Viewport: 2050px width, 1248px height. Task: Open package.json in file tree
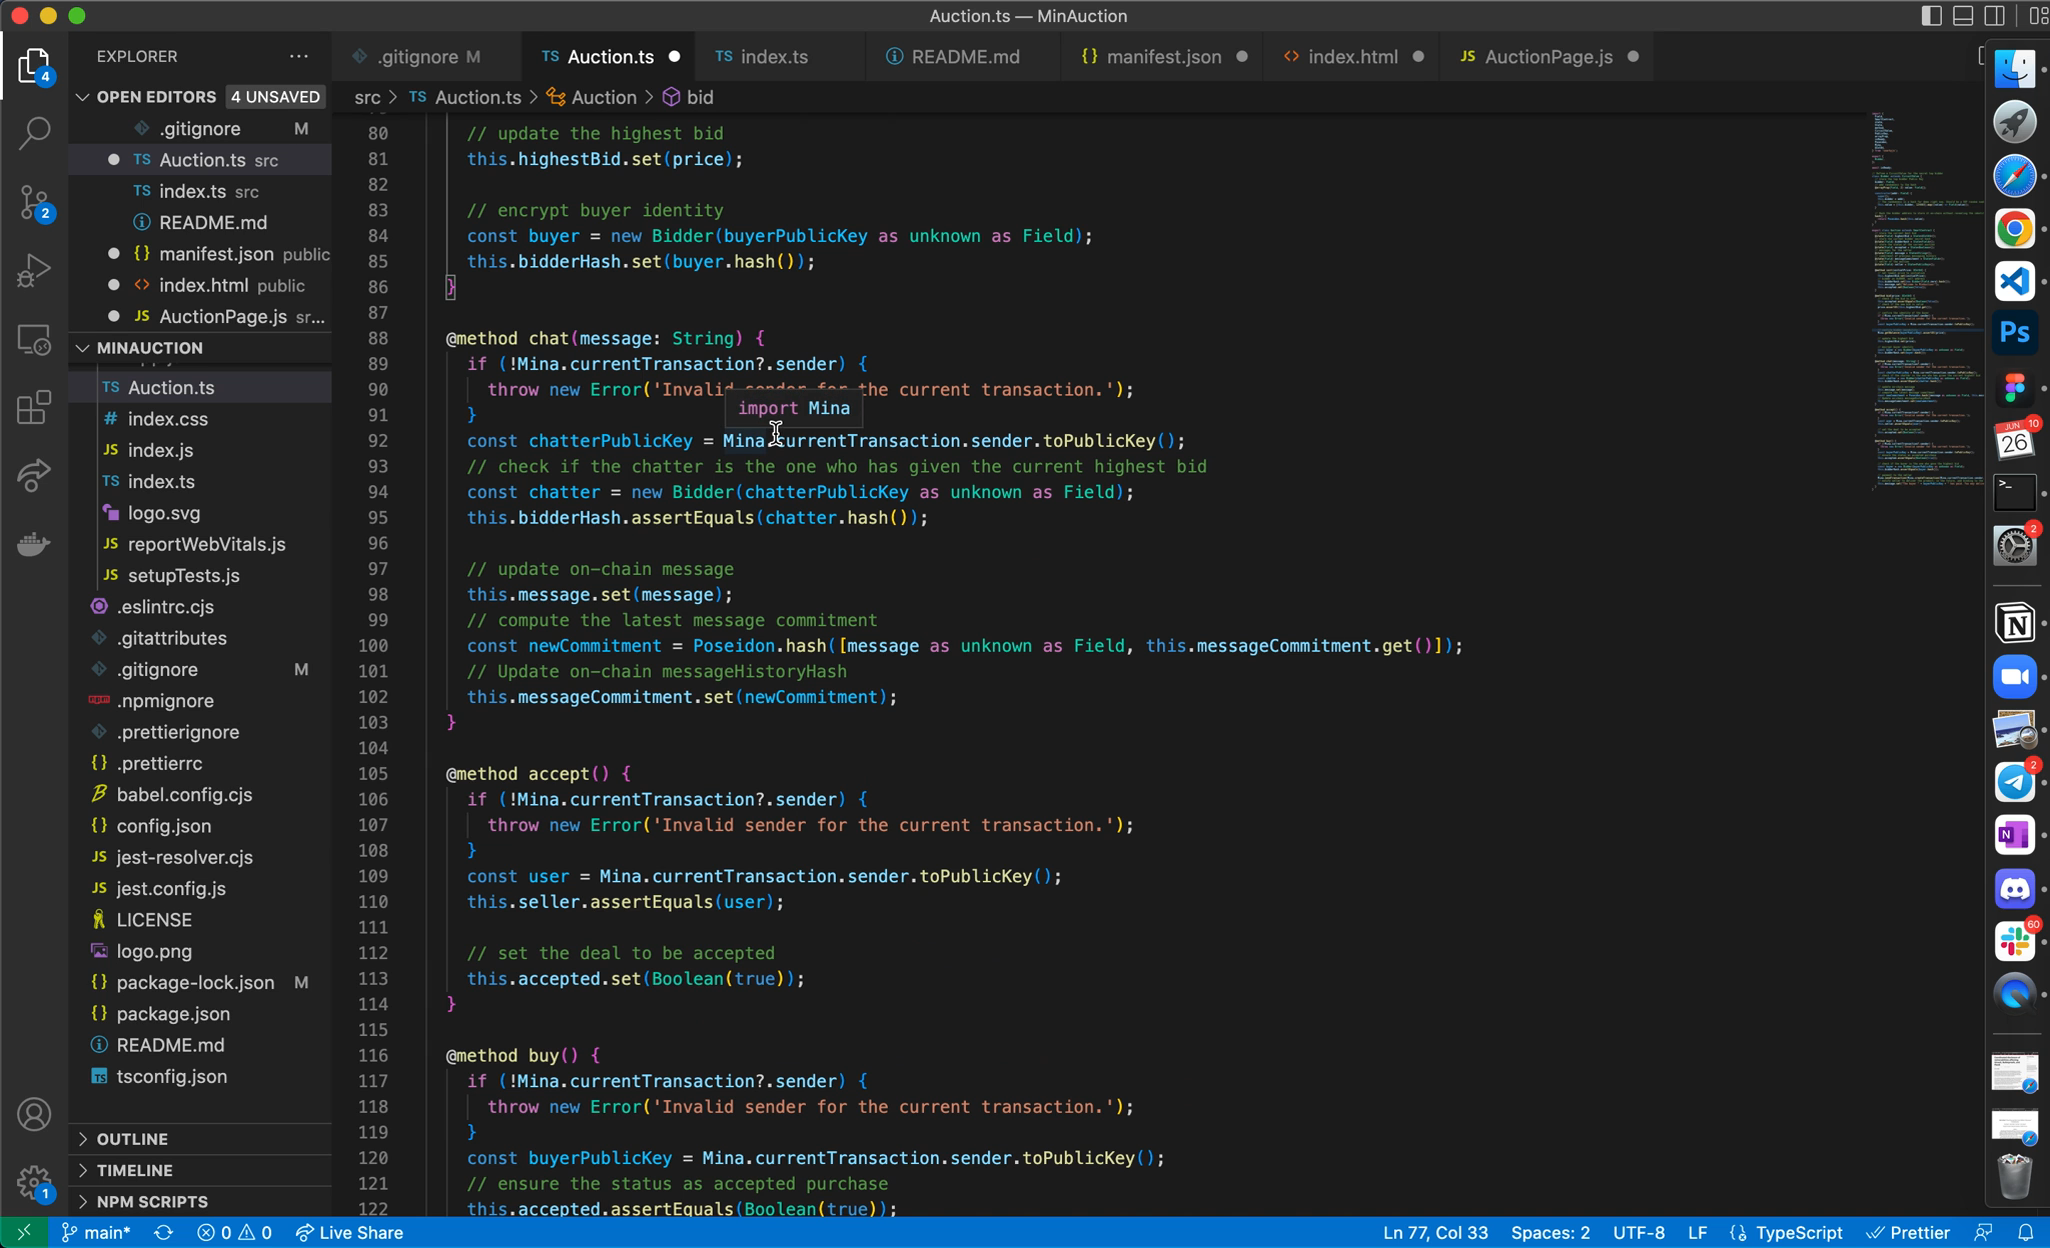(x=173, y=1013)
